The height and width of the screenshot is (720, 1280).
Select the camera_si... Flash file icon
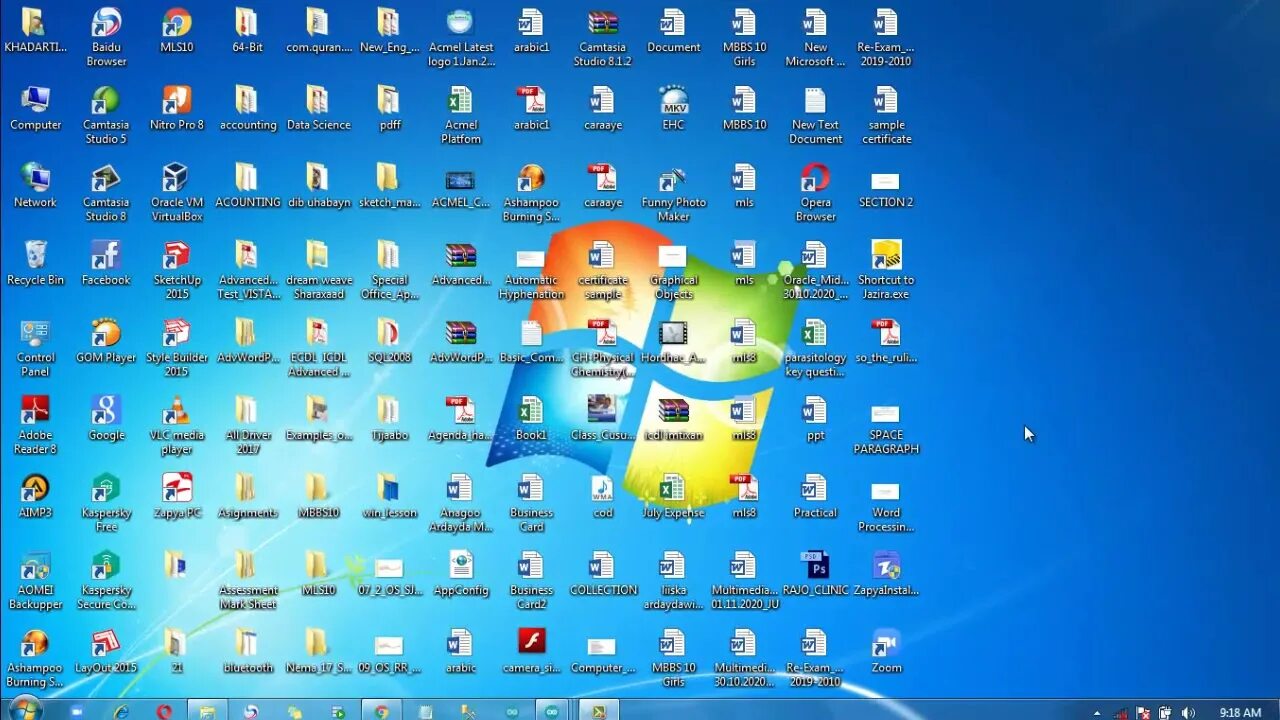click(531, 651)
